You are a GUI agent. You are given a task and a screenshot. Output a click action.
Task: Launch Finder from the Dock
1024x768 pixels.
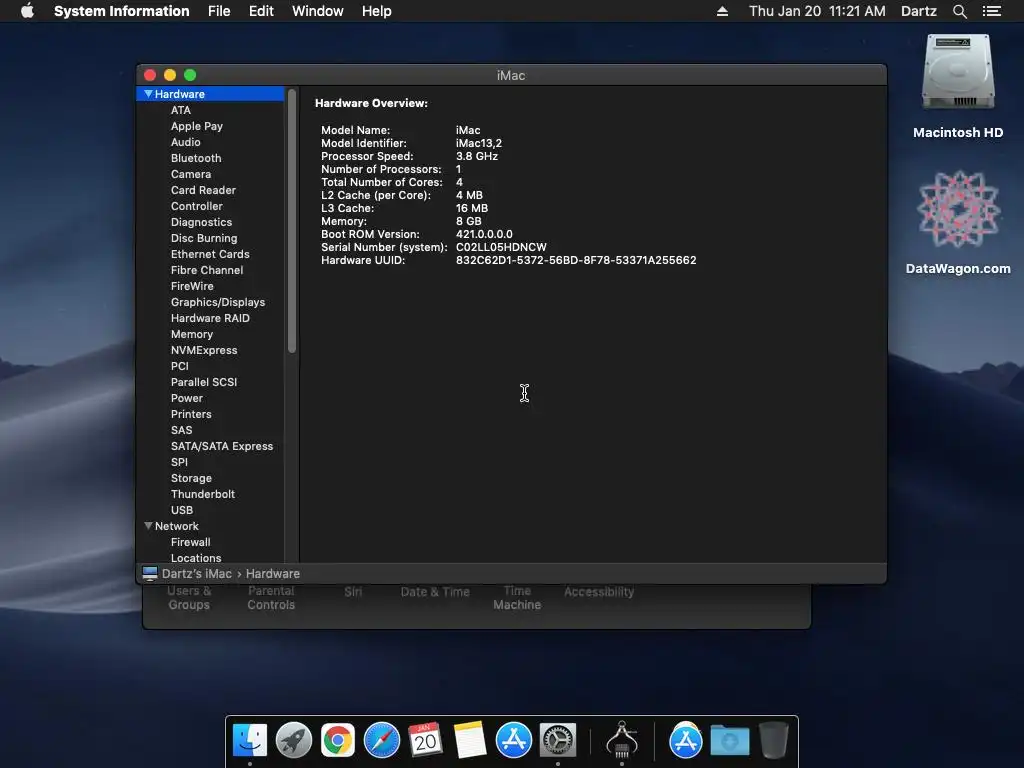(250, 740)
